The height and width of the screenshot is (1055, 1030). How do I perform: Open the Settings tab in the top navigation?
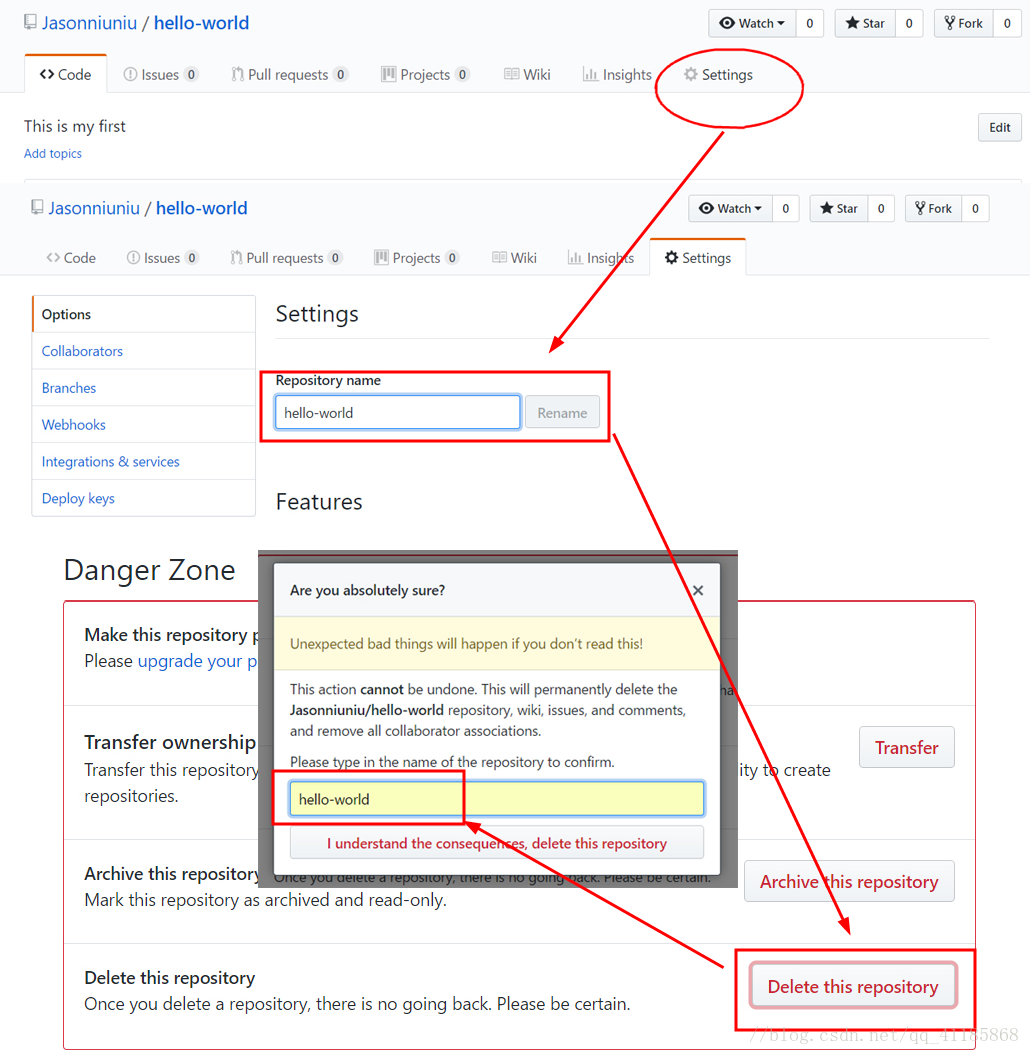pos(719,75)
